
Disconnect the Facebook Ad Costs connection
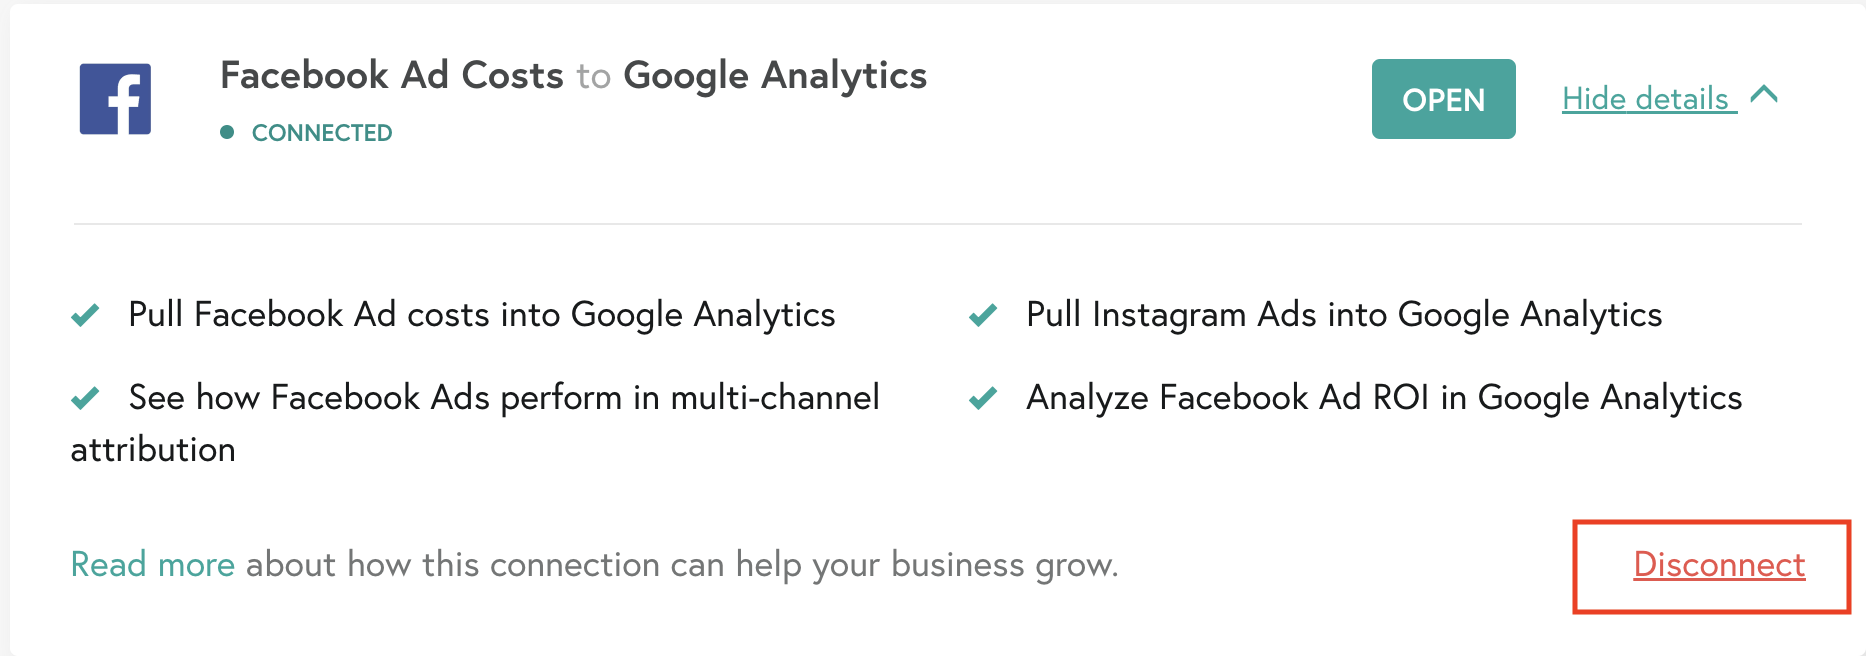pyautogui.click(x=1719, y=565)
